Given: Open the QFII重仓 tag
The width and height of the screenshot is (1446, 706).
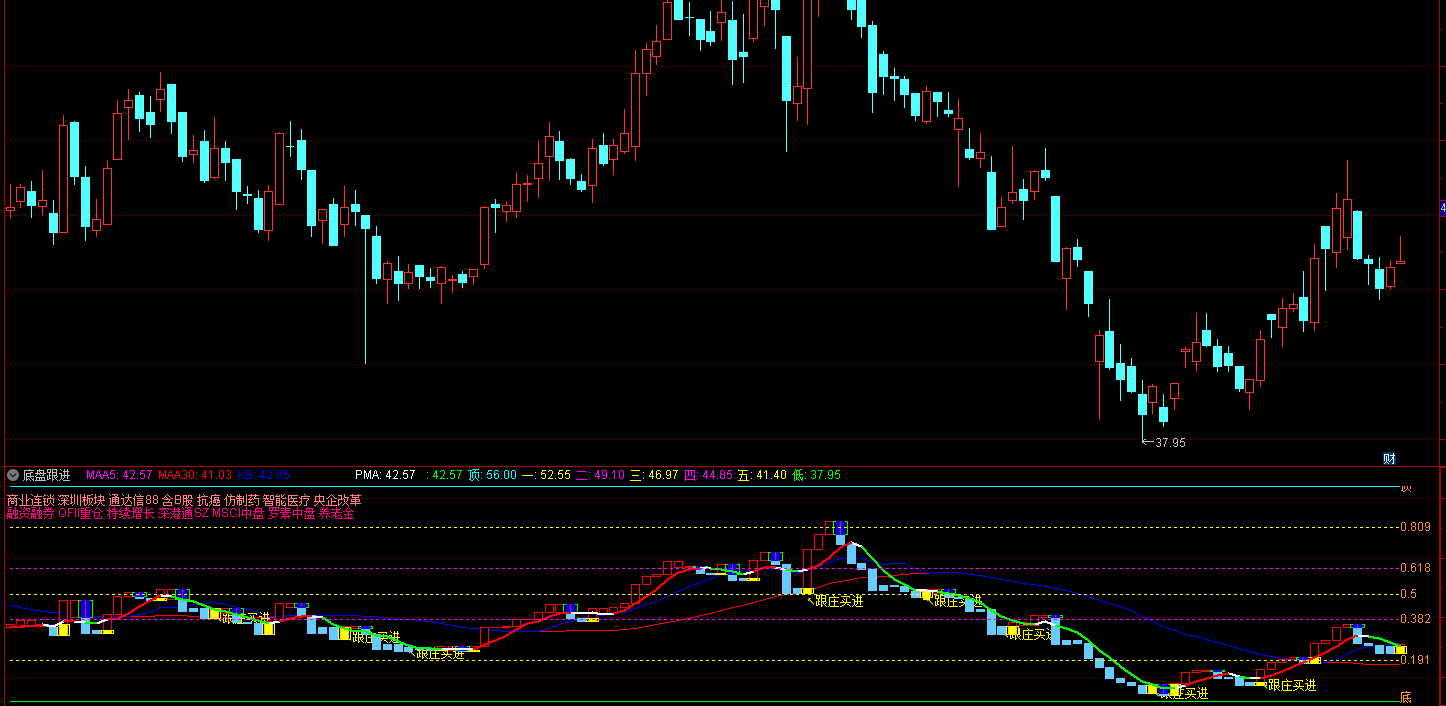Looking at the screenshot, I should click(81, 513).
